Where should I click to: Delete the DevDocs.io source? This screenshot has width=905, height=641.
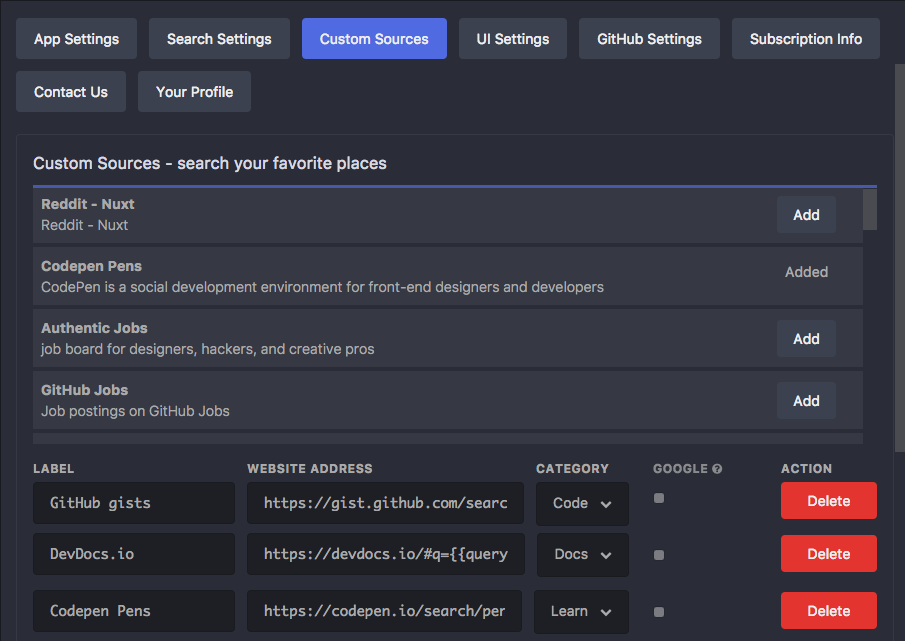point(829,554)
